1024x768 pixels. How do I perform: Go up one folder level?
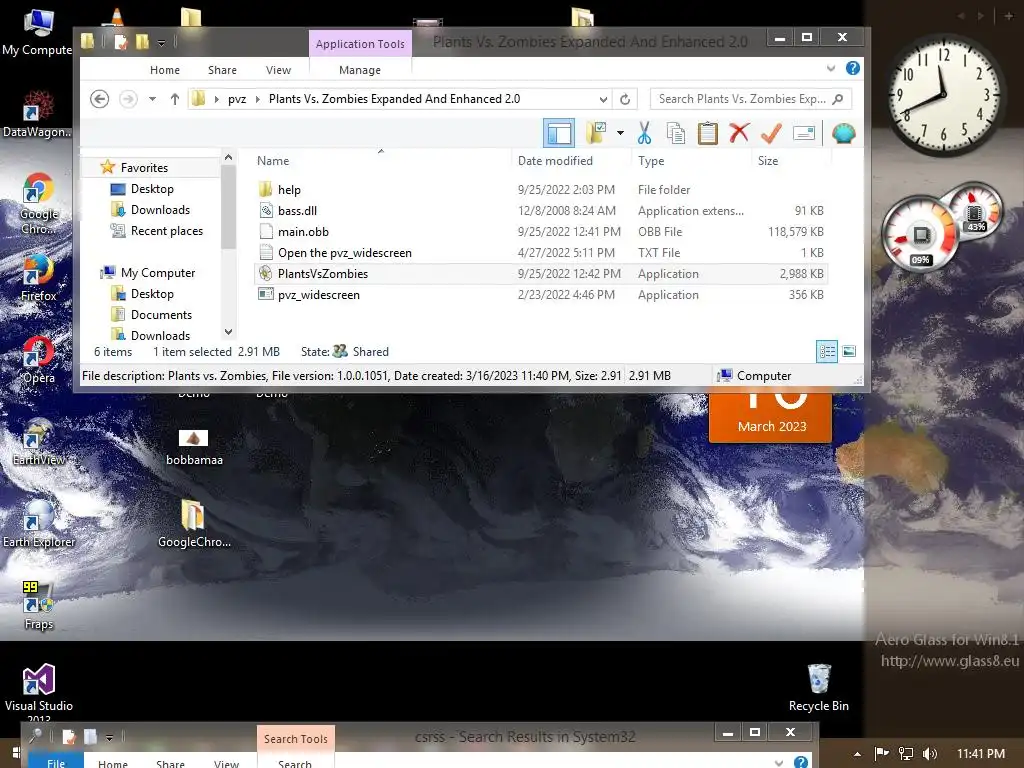point(174,99)
